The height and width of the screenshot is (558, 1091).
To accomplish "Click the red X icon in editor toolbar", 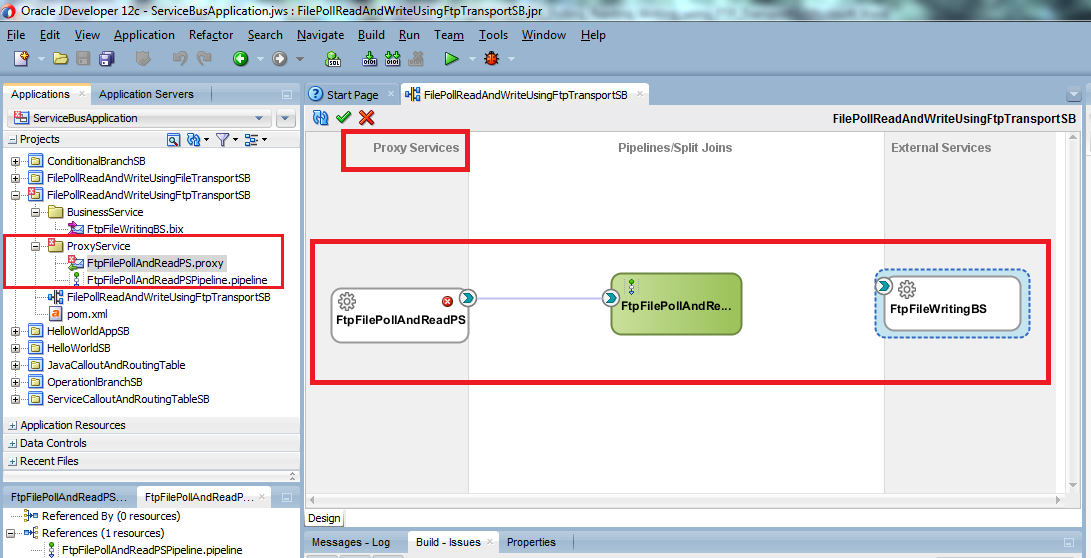I will click(366, 118).
